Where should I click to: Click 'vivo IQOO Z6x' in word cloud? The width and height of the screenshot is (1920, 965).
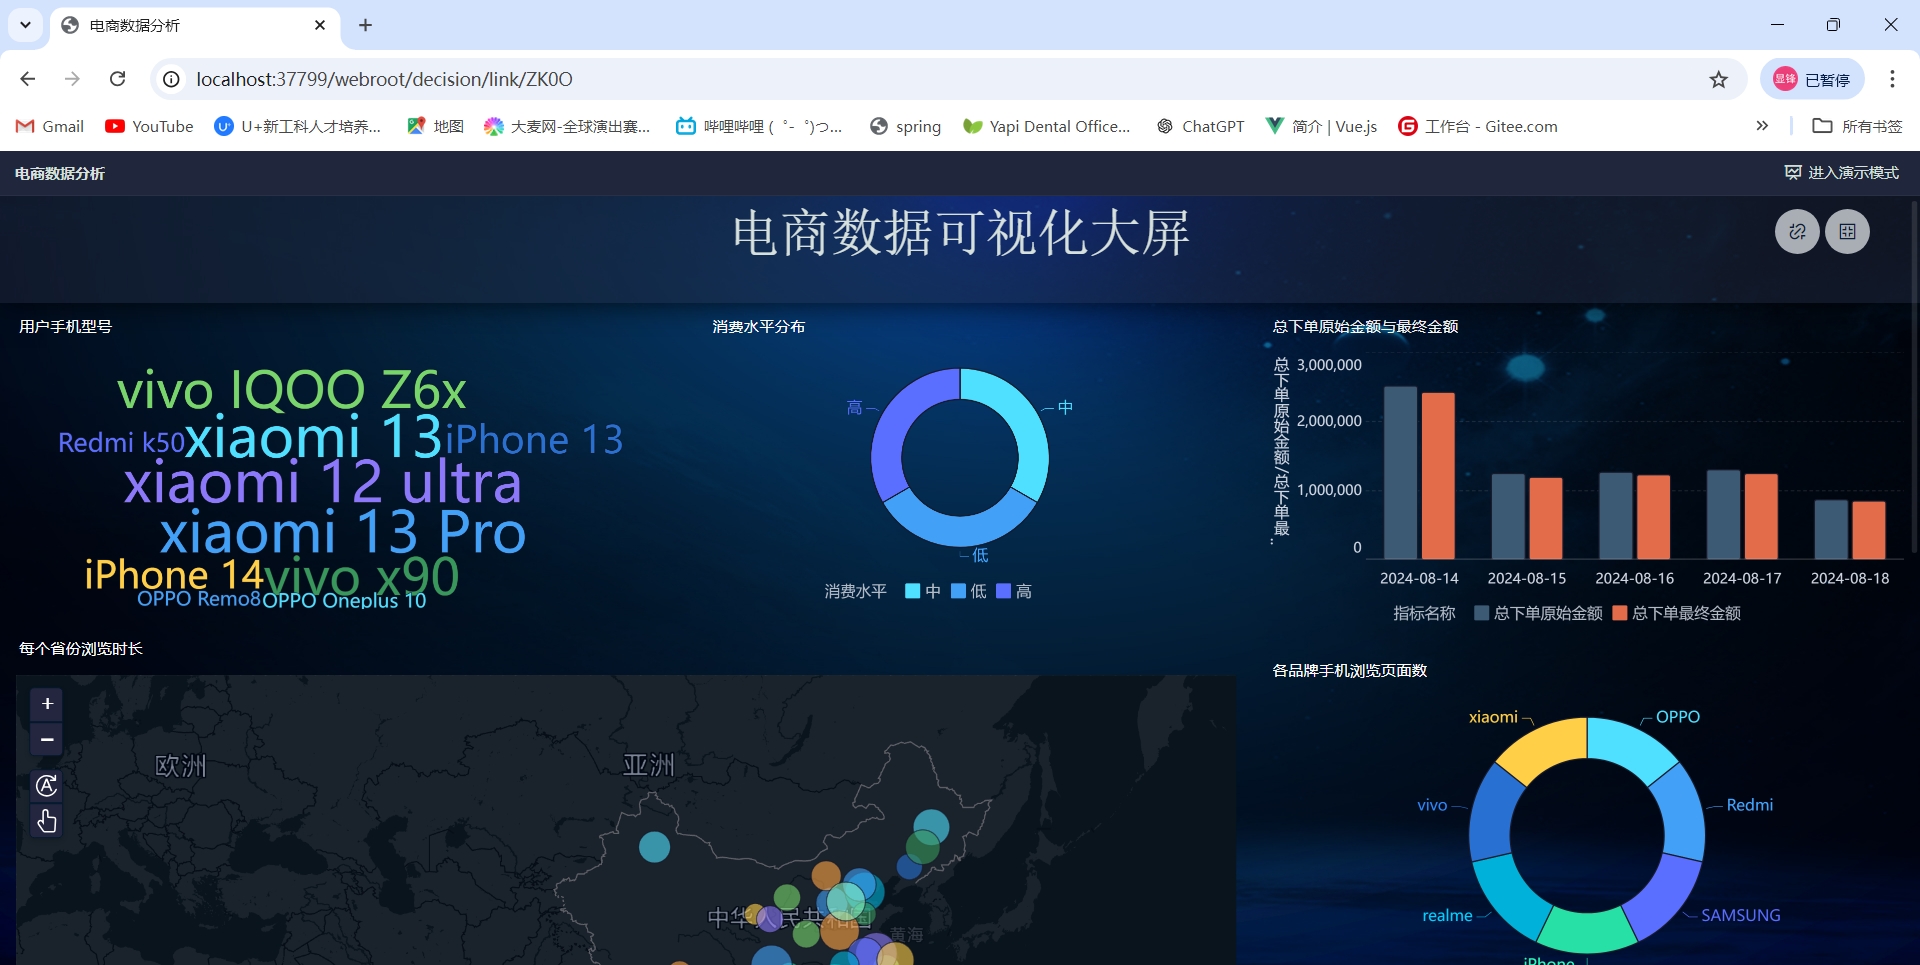(x=291, y=390)
